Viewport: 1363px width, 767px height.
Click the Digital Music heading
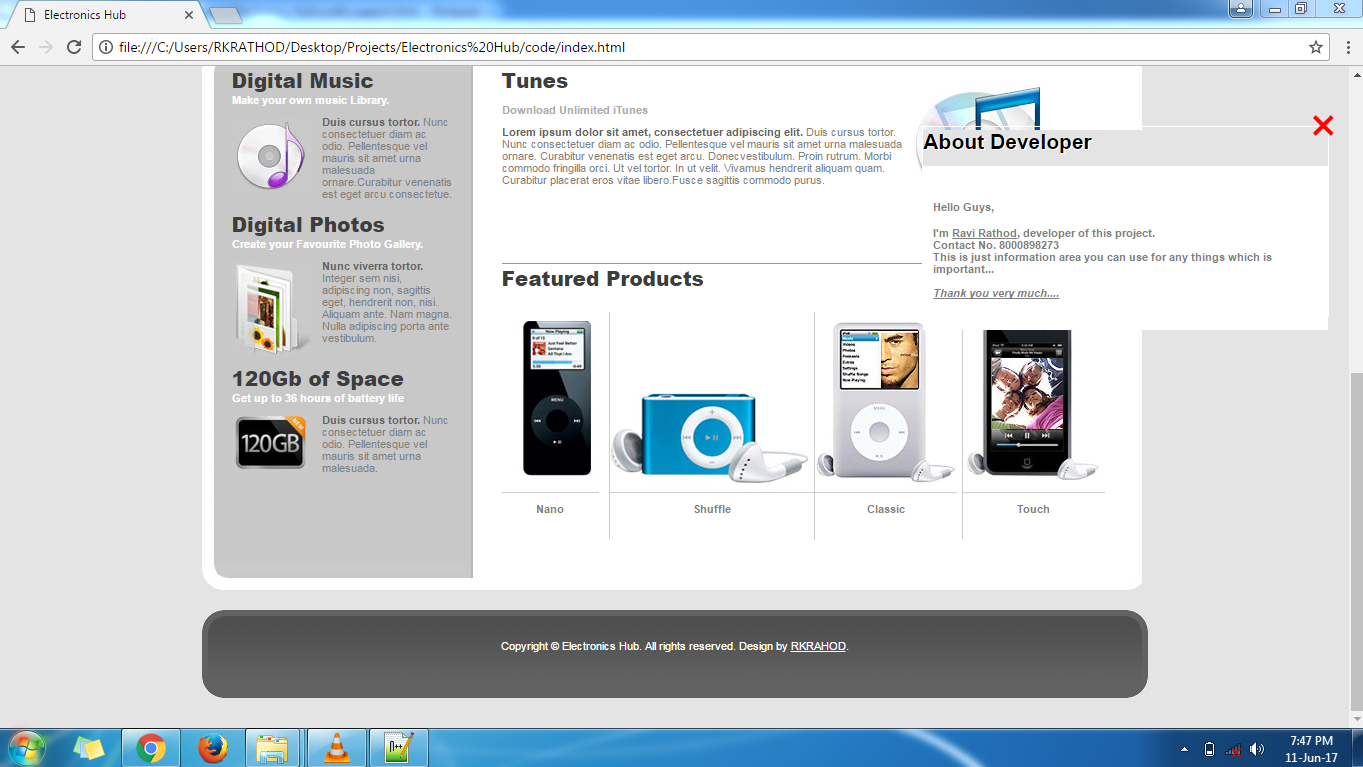[302, 81]
